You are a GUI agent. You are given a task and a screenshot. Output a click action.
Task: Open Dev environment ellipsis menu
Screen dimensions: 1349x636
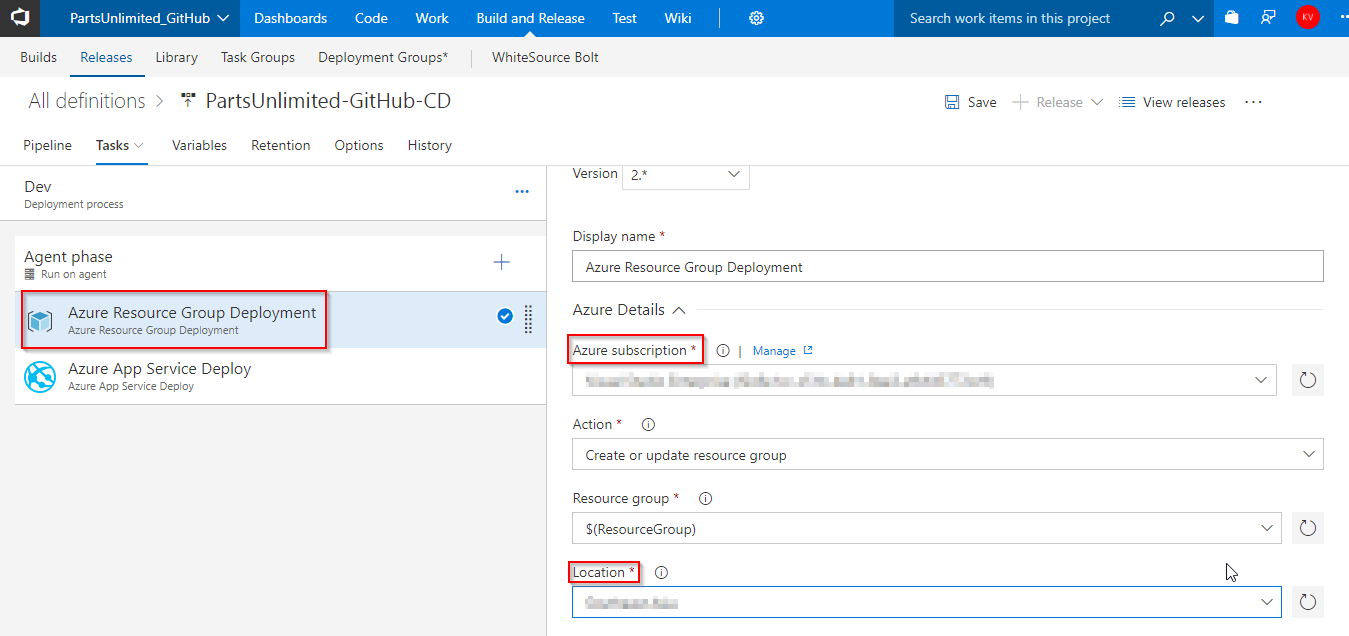pos(522,192)
